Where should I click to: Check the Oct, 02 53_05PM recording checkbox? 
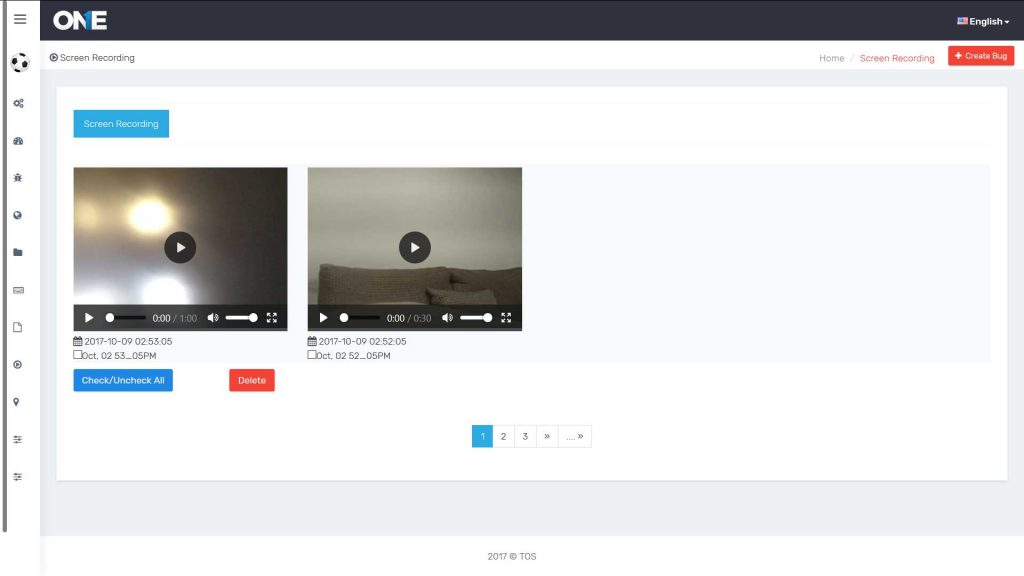[76, 354]
